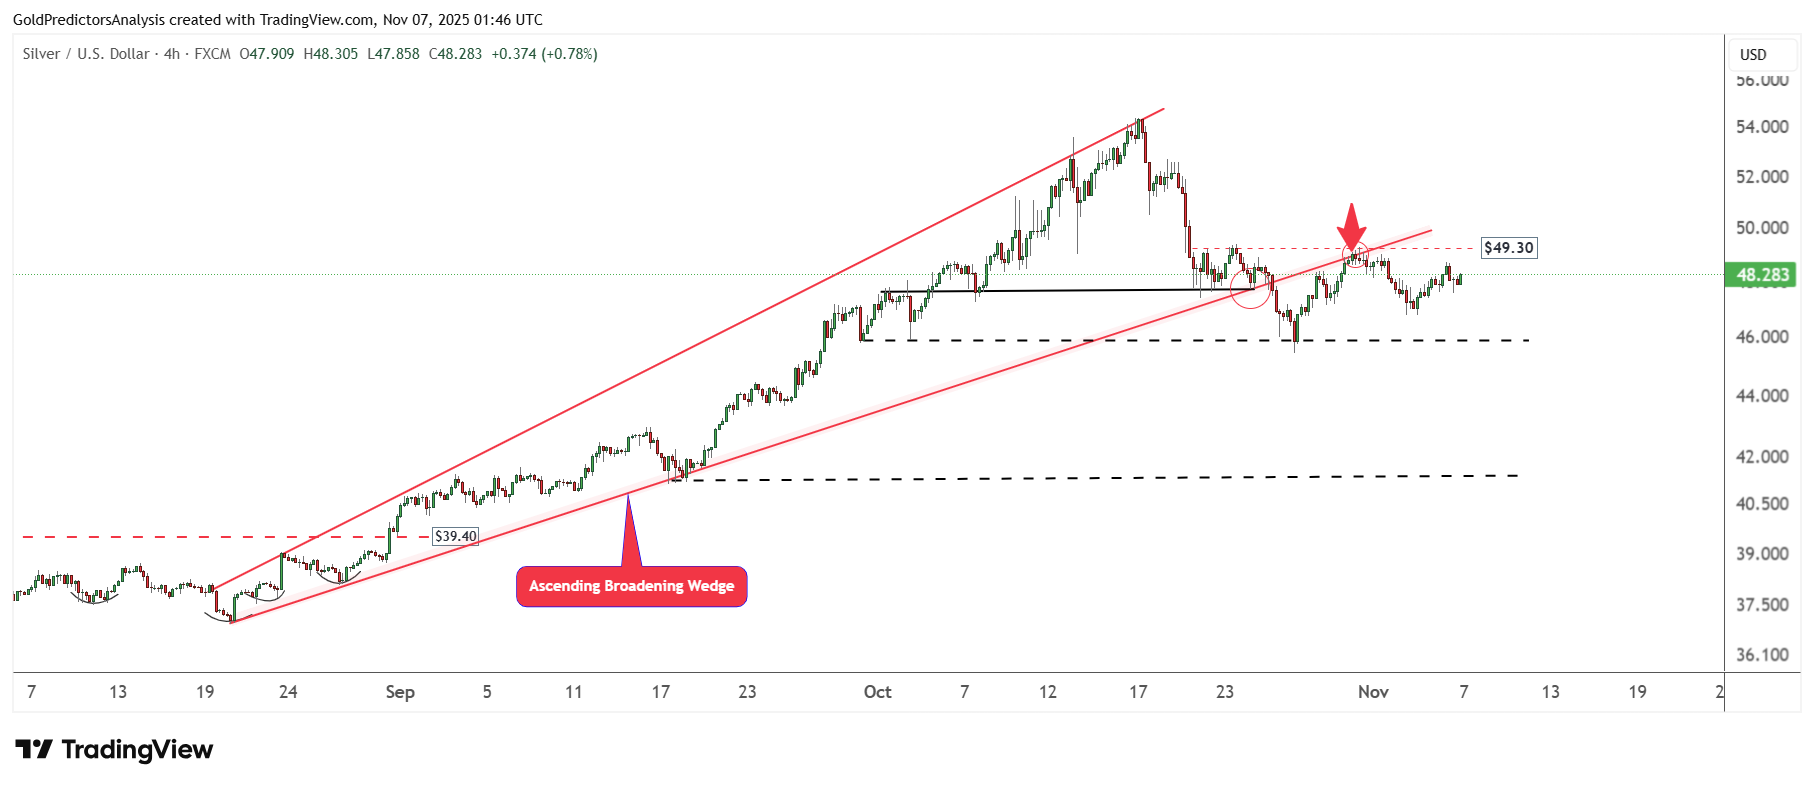Screen dimensions: 1814x787
Task: Select the $49.30 price label
Action: [1508, 248]
